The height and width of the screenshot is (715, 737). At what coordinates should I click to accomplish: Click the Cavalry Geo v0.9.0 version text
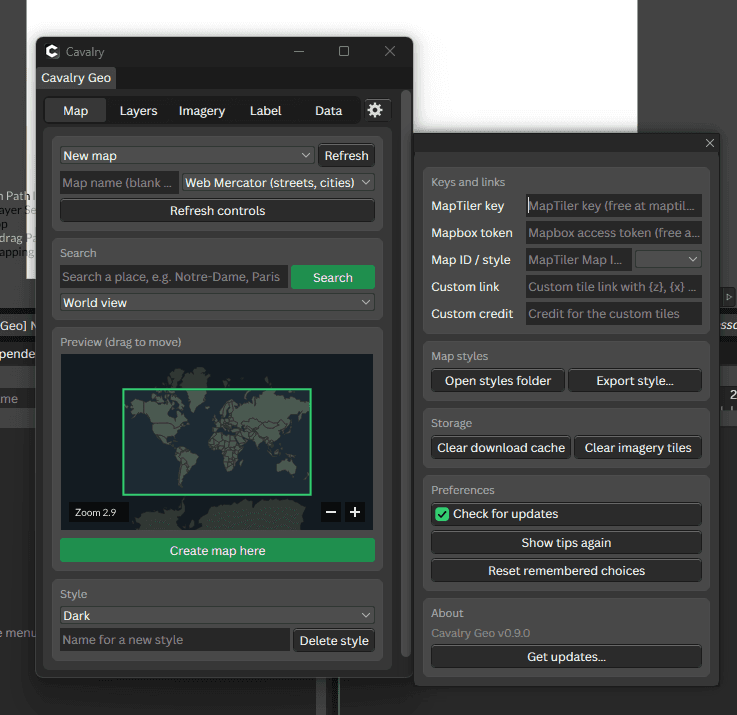[480, 633]
